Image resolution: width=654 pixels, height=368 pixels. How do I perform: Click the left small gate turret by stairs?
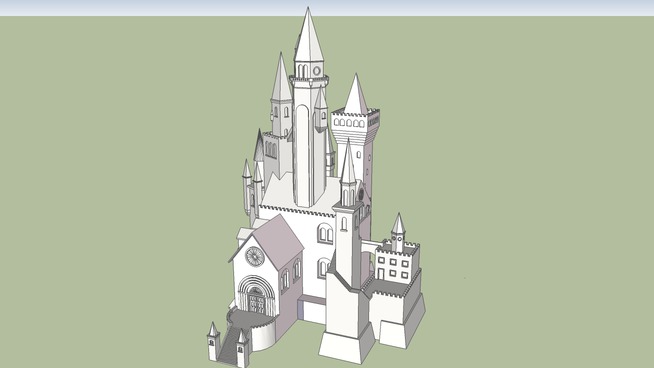213,341
